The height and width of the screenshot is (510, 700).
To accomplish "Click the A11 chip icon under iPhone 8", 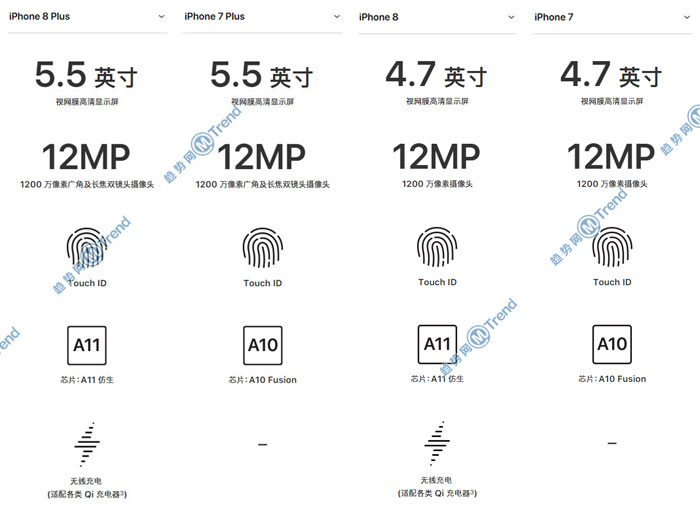I will point(437,345).
